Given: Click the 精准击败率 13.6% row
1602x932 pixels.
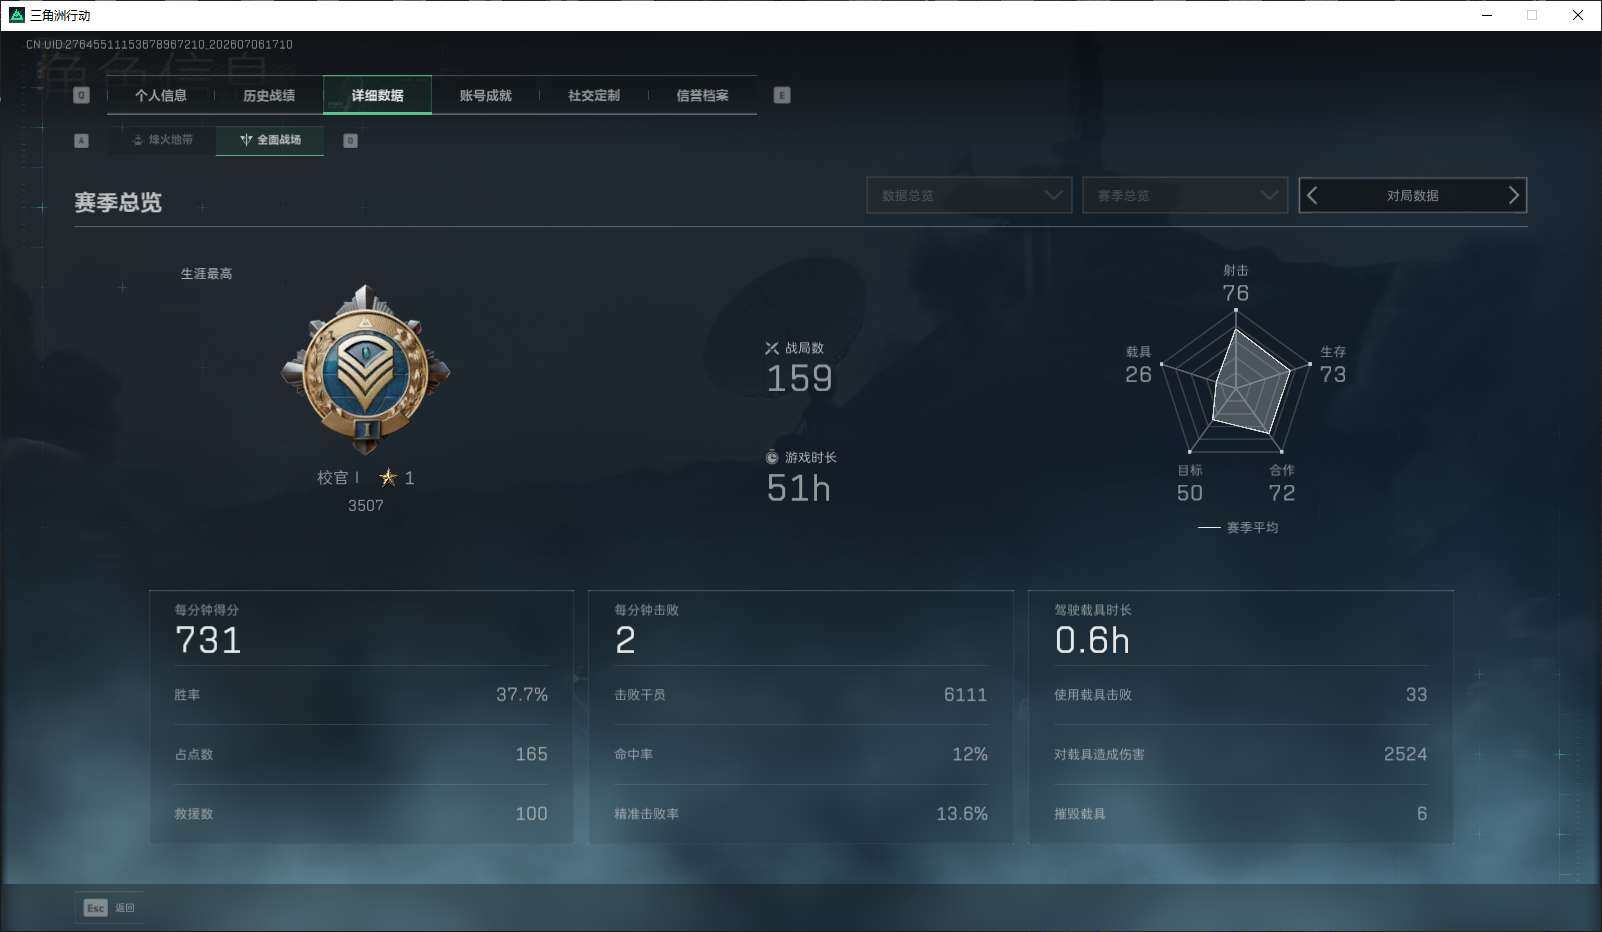Looking at the screenshot, I should pos(801,814).
